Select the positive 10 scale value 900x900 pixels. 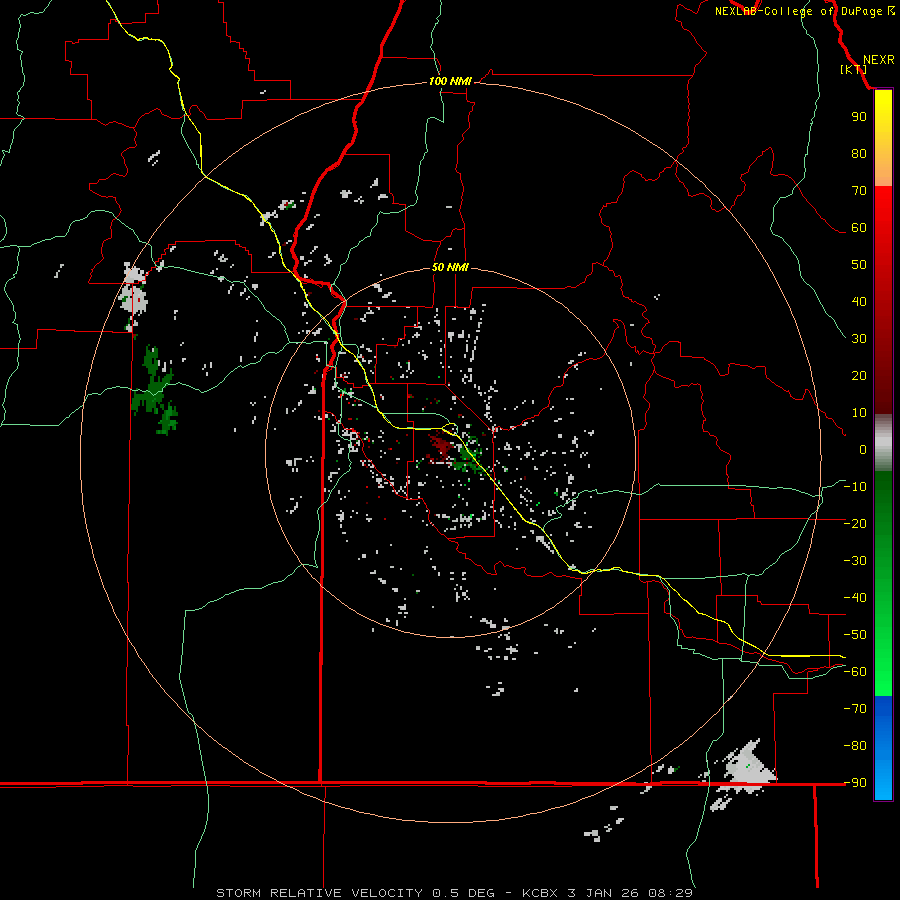(x=859, y=413)
